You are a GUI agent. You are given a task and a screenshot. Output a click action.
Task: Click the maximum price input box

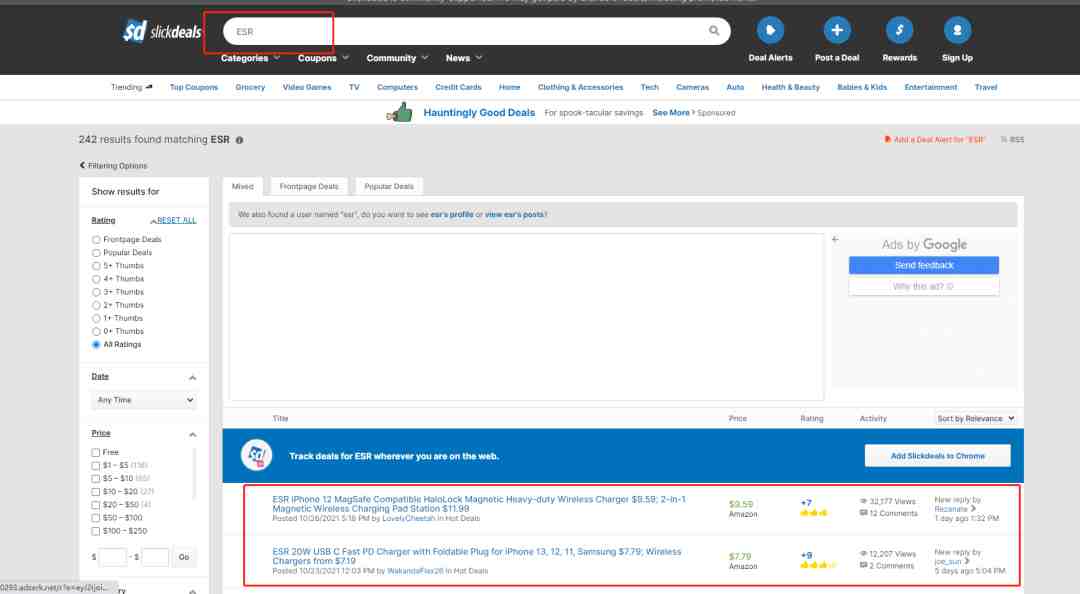(x=155, y=557)
